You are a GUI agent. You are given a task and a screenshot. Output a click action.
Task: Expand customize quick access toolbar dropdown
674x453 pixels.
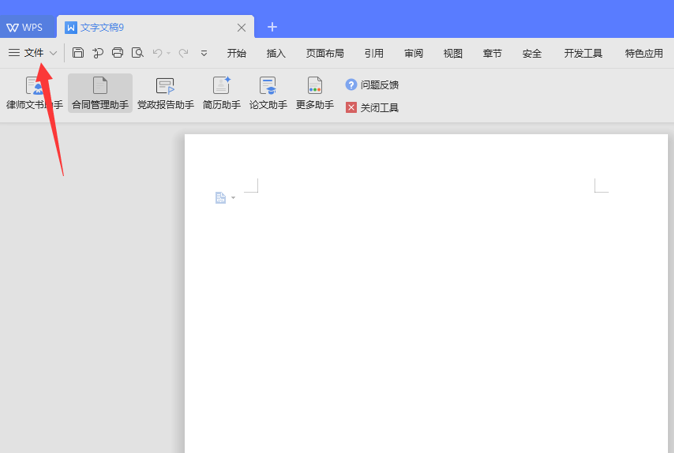(204, 53)
